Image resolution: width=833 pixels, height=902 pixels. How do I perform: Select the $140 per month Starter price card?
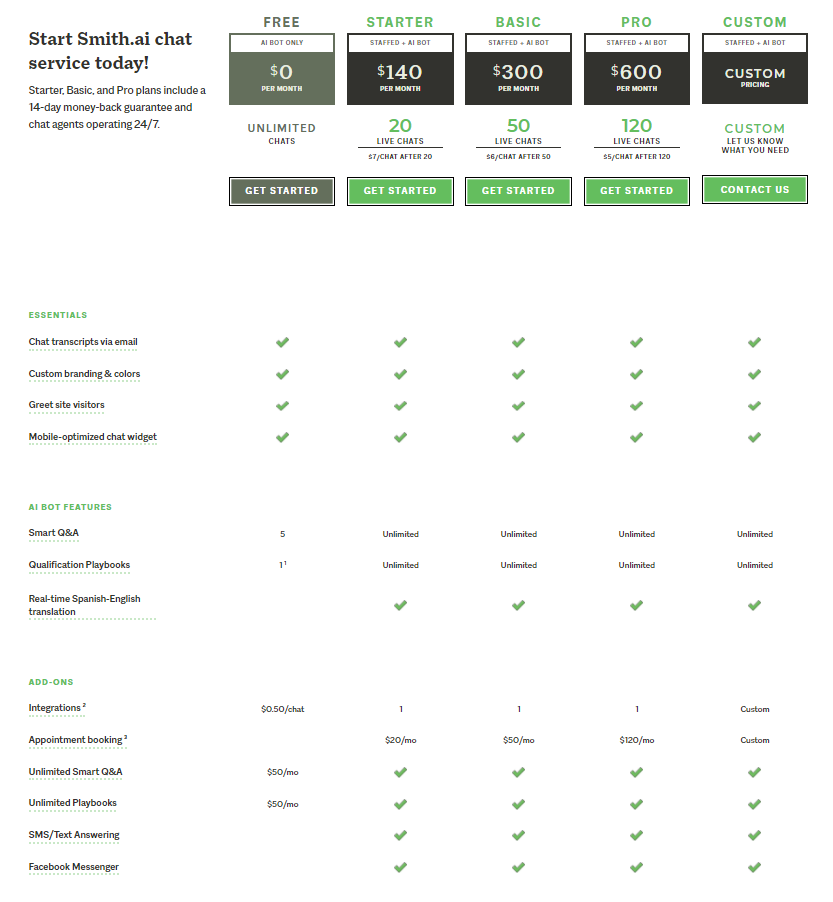point(400,69)
